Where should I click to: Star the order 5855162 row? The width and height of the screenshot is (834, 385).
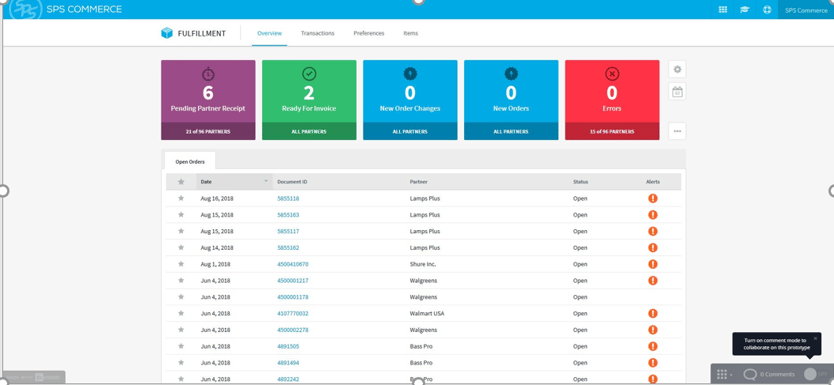click(x=181, y=248)
